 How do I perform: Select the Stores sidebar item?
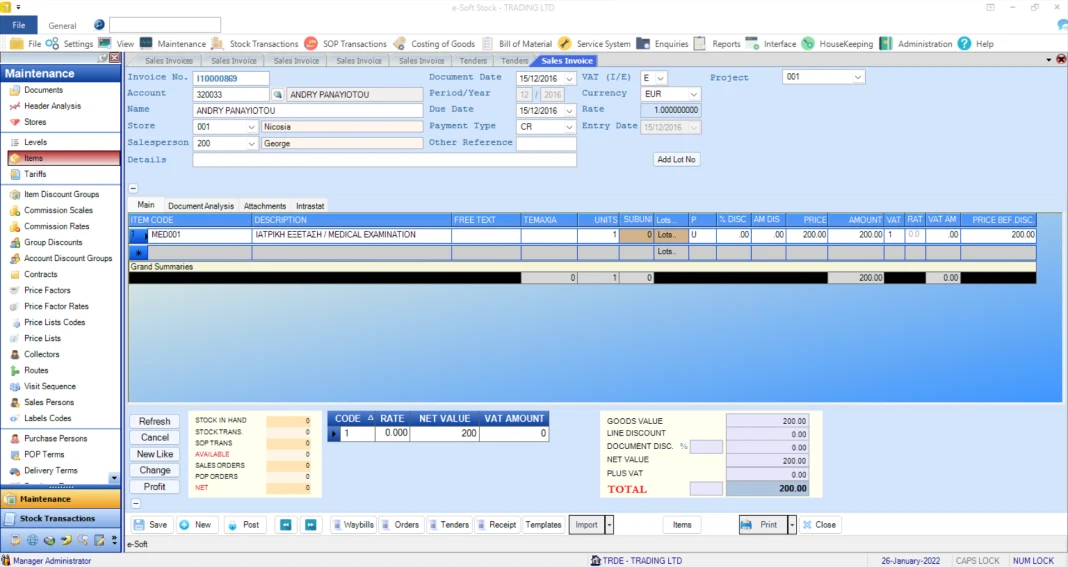pyautogui.click(x=35, y=122)
